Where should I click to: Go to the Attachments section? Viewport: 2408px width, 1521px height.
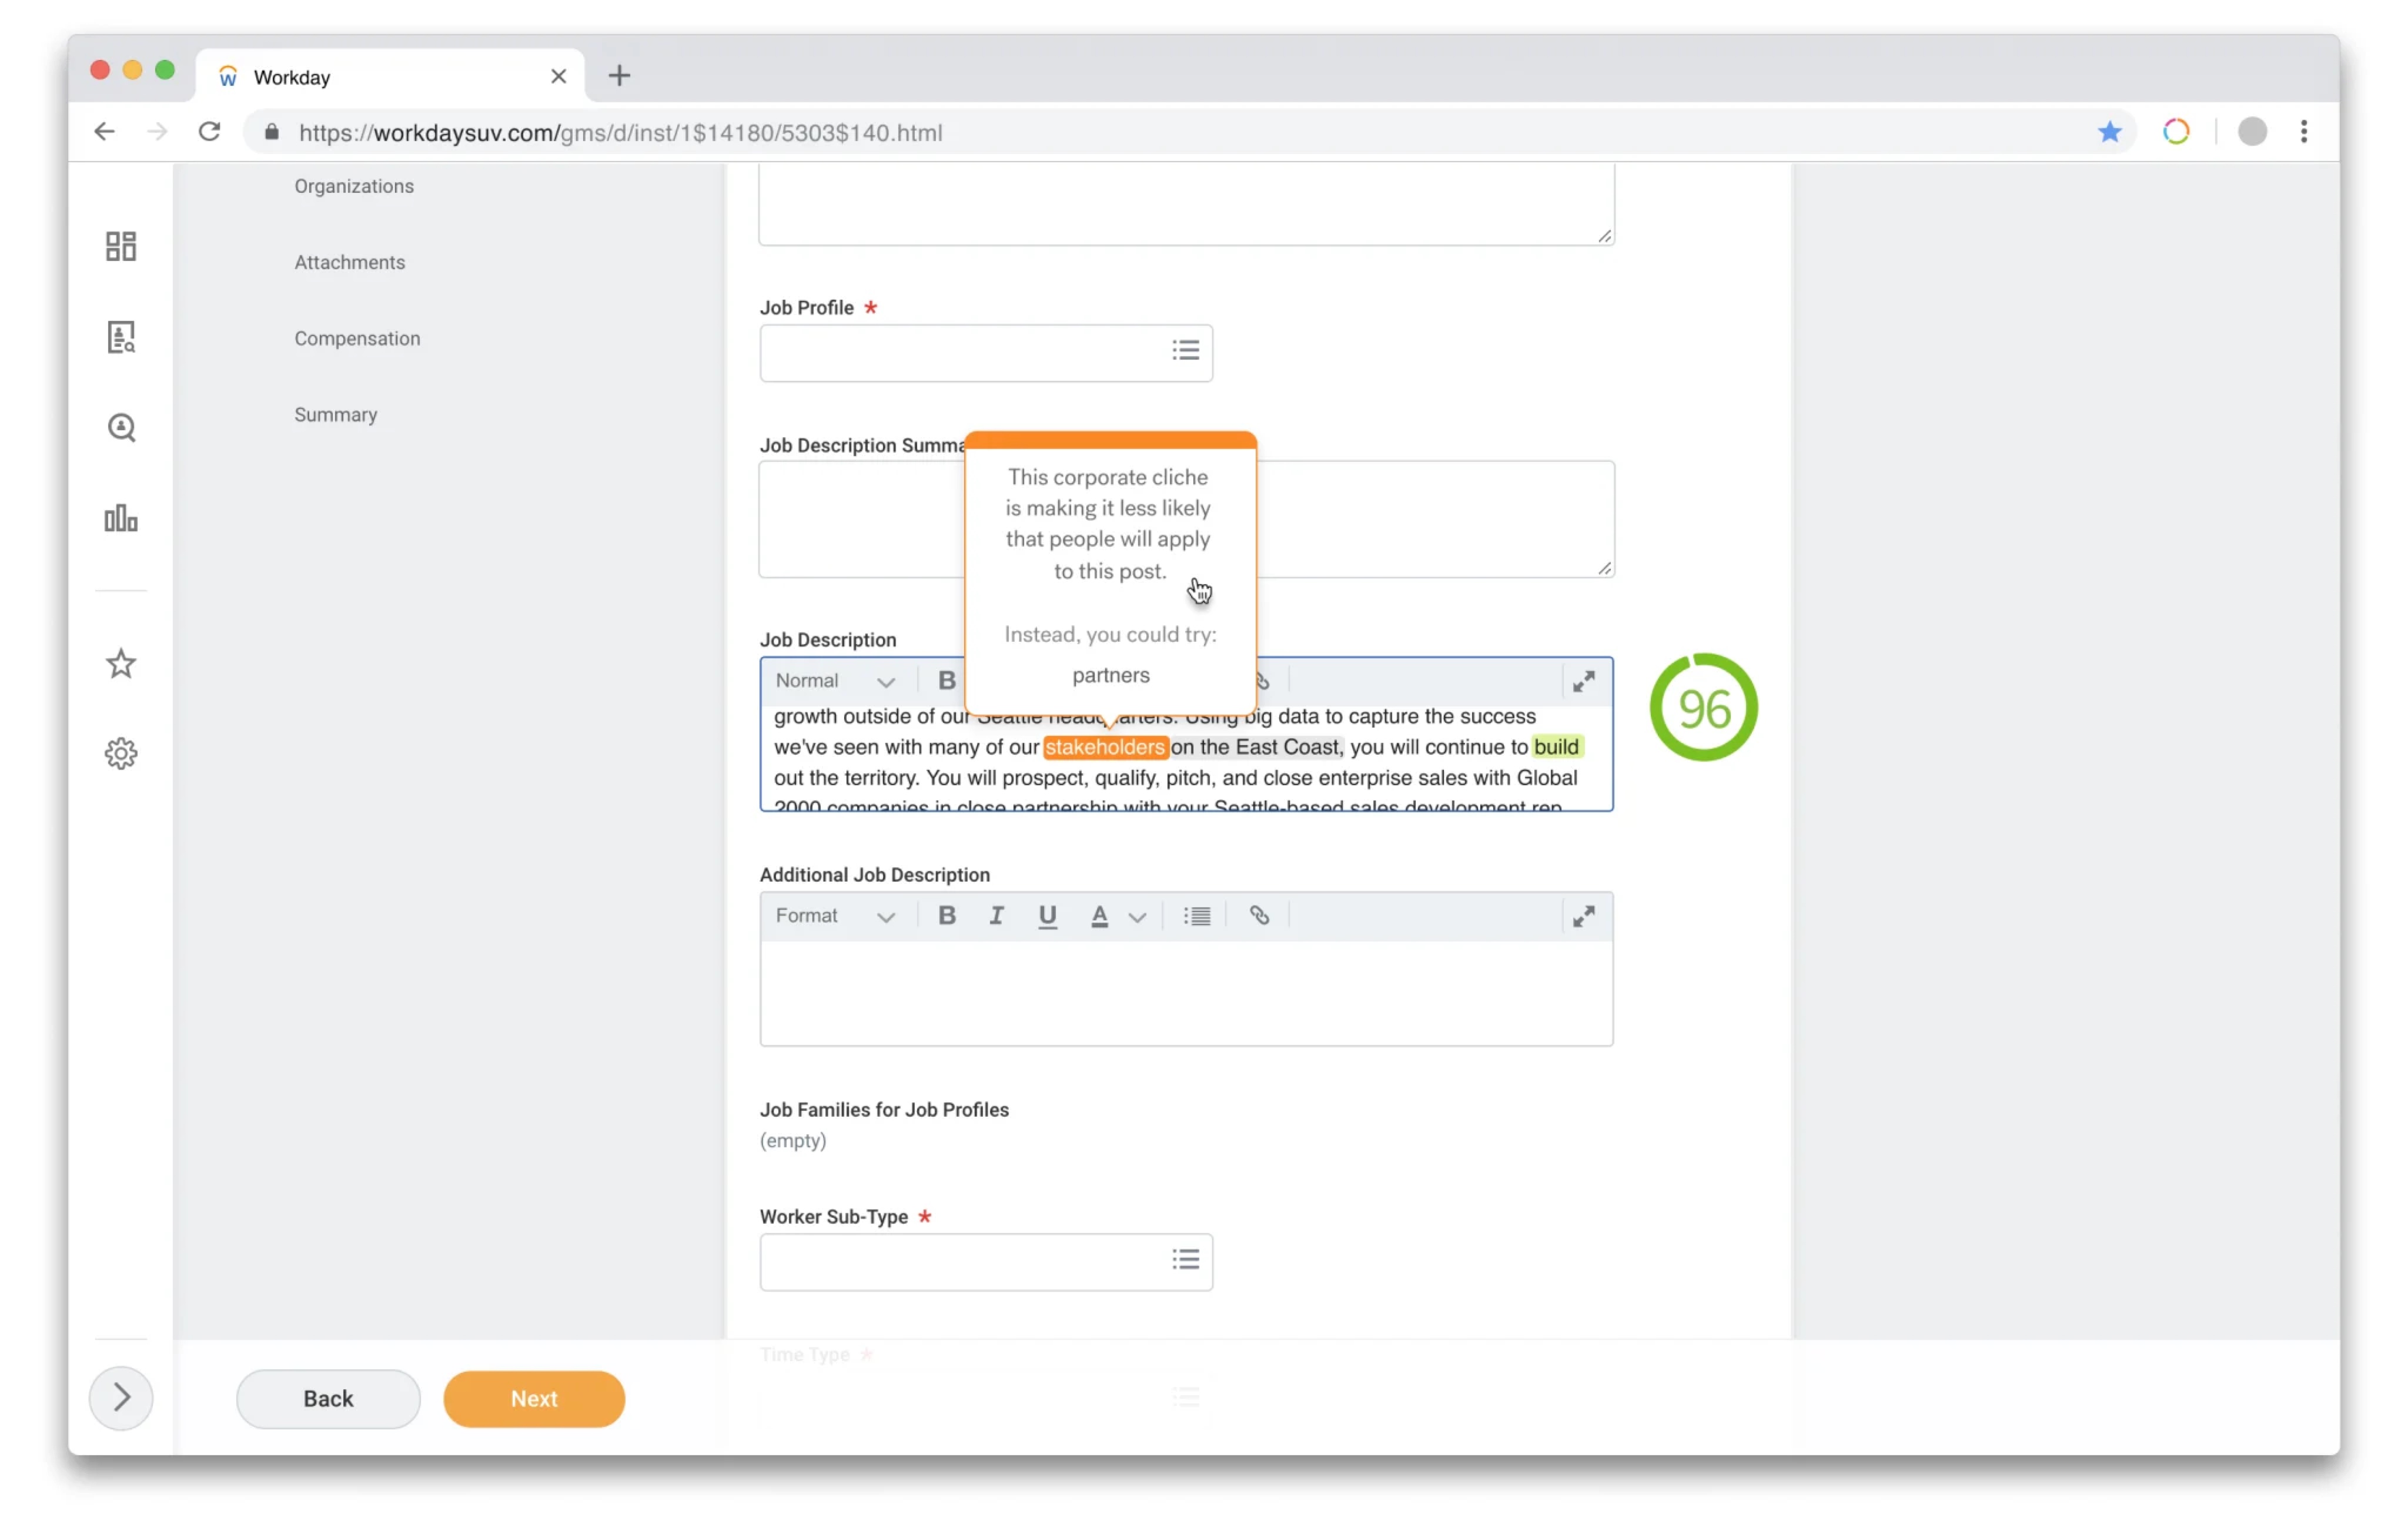(x=349, y=262)
